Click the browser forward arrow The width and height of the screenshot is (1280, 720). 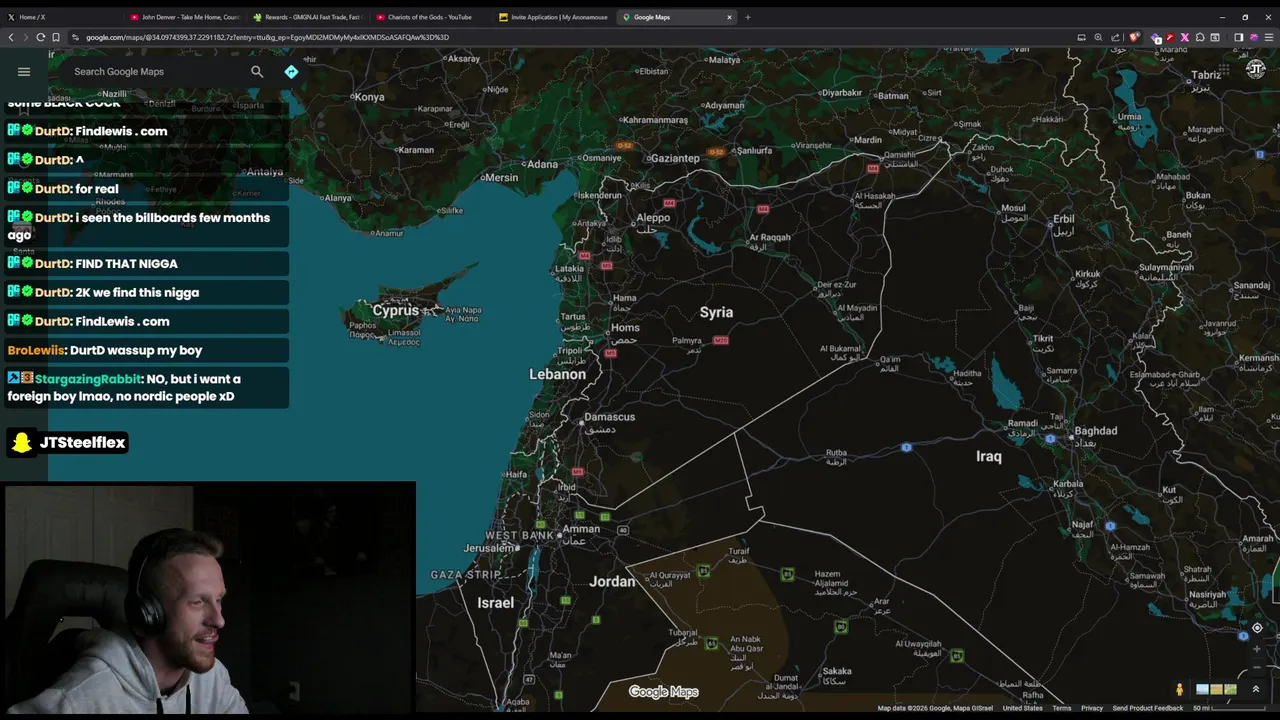click(26, 37)
